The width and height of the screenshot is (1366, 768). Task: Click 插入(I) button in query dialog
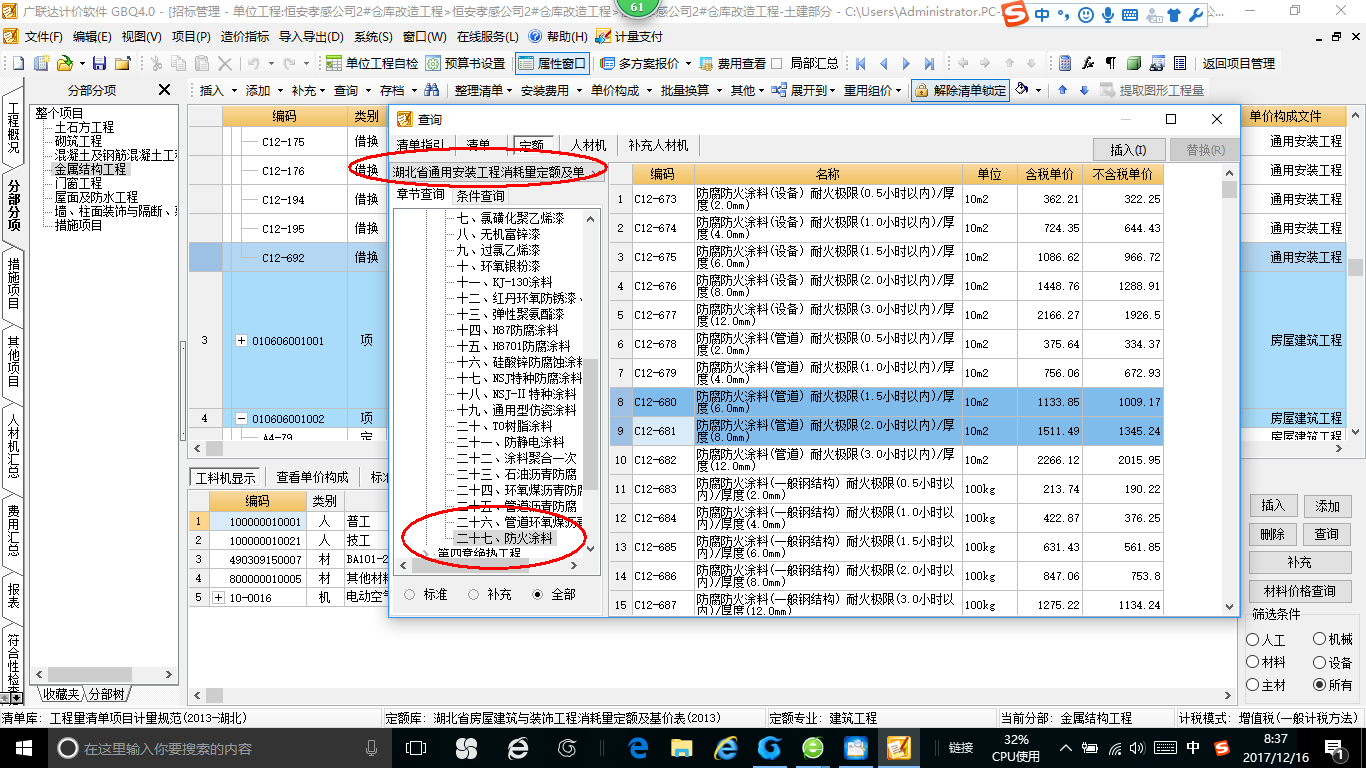pyautogui.click(x=1128, y=150)
